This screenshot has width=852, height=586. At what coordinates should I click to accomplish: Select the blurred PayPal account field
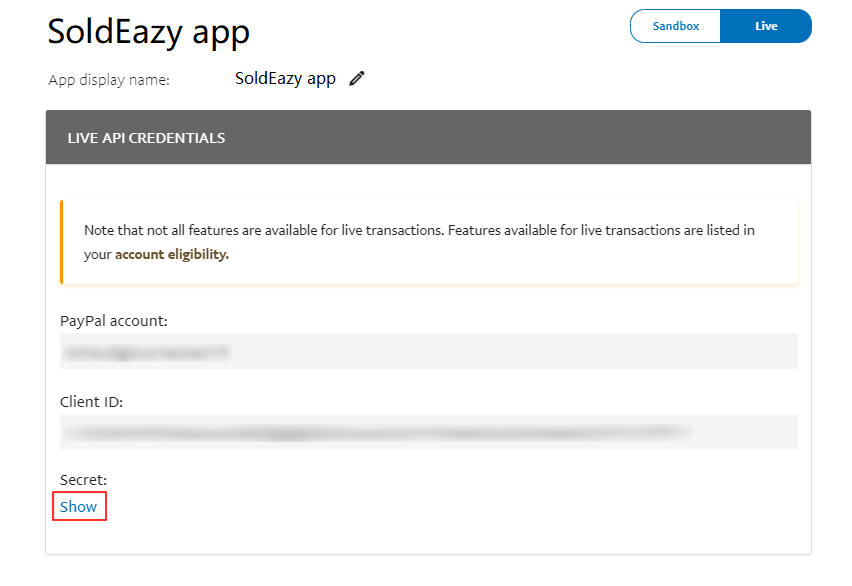[429, 351]
